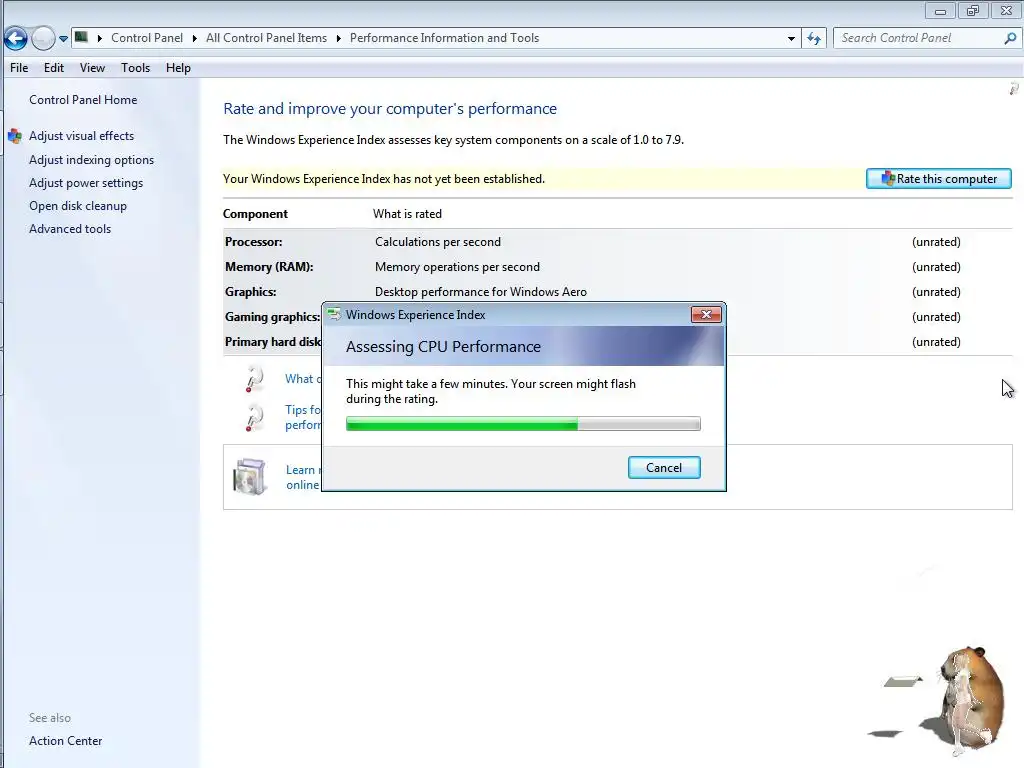Open Action Center link

[x=65, y=741]
